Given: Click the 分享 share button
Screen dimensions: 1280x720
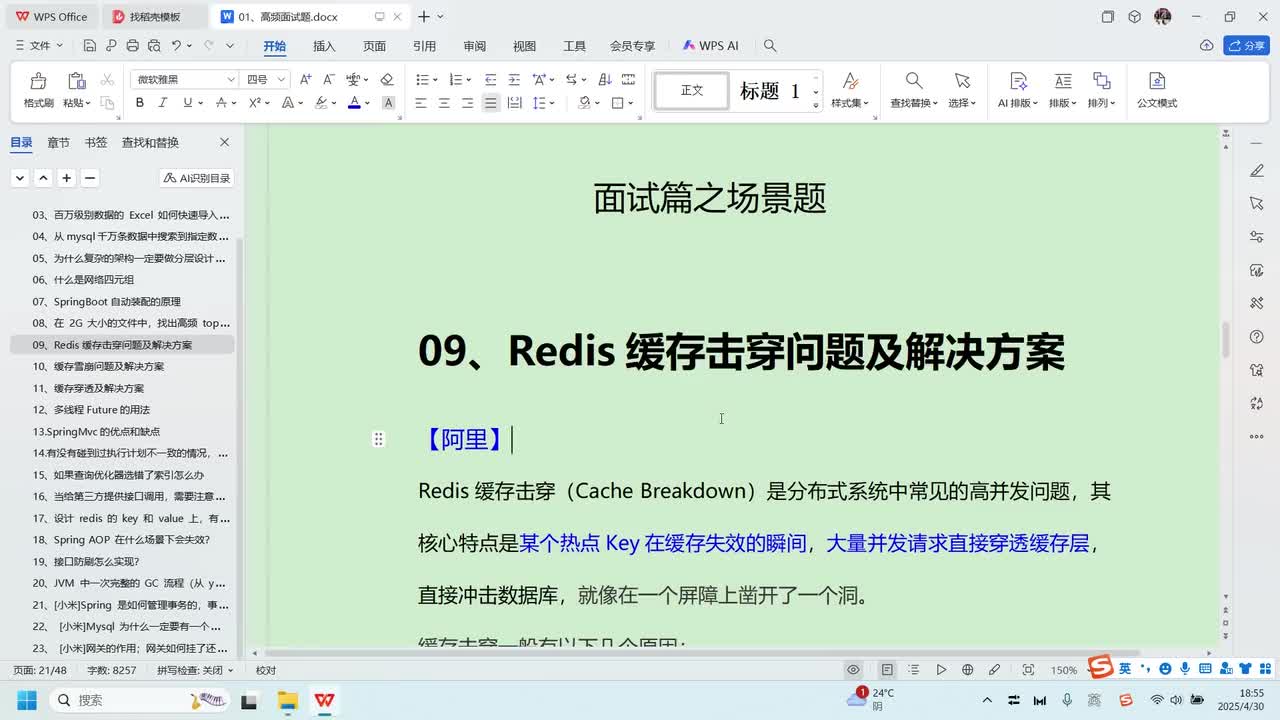Looking at the screenshot, I should click(x=1246, y=46).
